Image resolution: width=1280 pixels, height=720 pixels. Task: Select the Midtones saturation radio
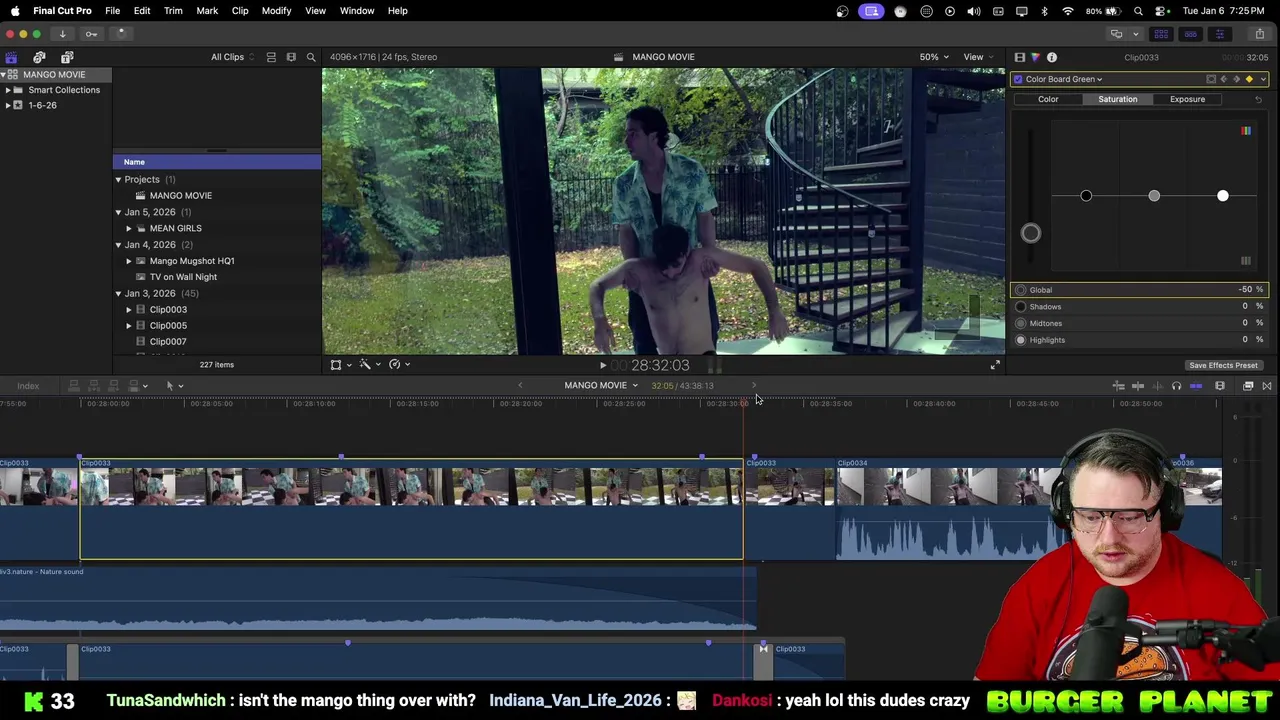(x=1021, y=323)
